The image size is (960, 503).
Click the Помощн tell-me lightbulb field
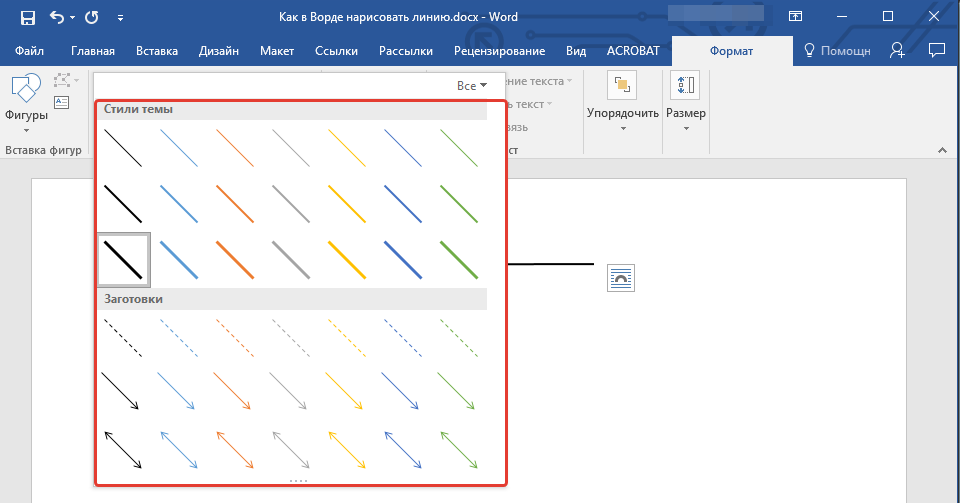tap(837, 51)
